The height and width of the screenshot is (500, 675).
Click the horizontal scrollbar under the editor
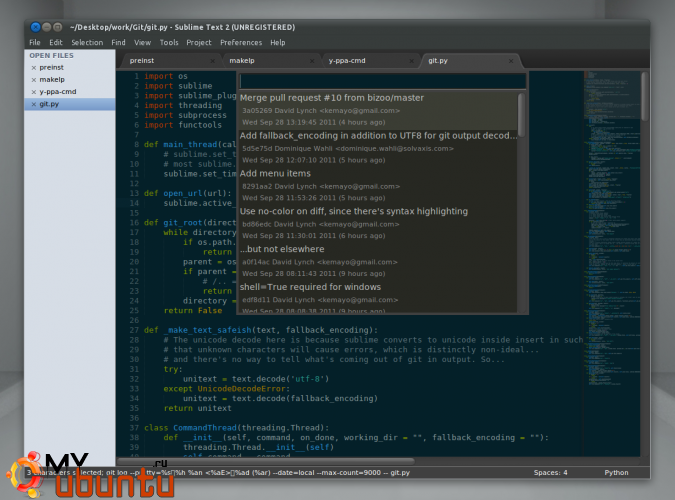[266, 461]
